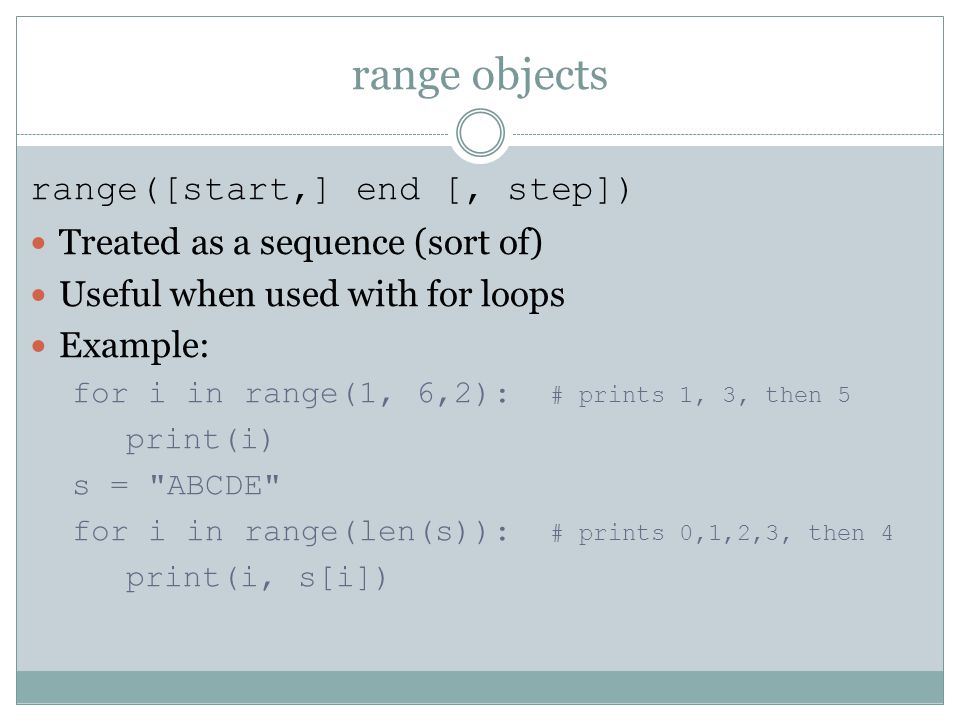The image size is (960, 720).
Task: Select the text 'Treated as a sequence (sort of)'
Action: pyautogui.click(x=301, y=242)
